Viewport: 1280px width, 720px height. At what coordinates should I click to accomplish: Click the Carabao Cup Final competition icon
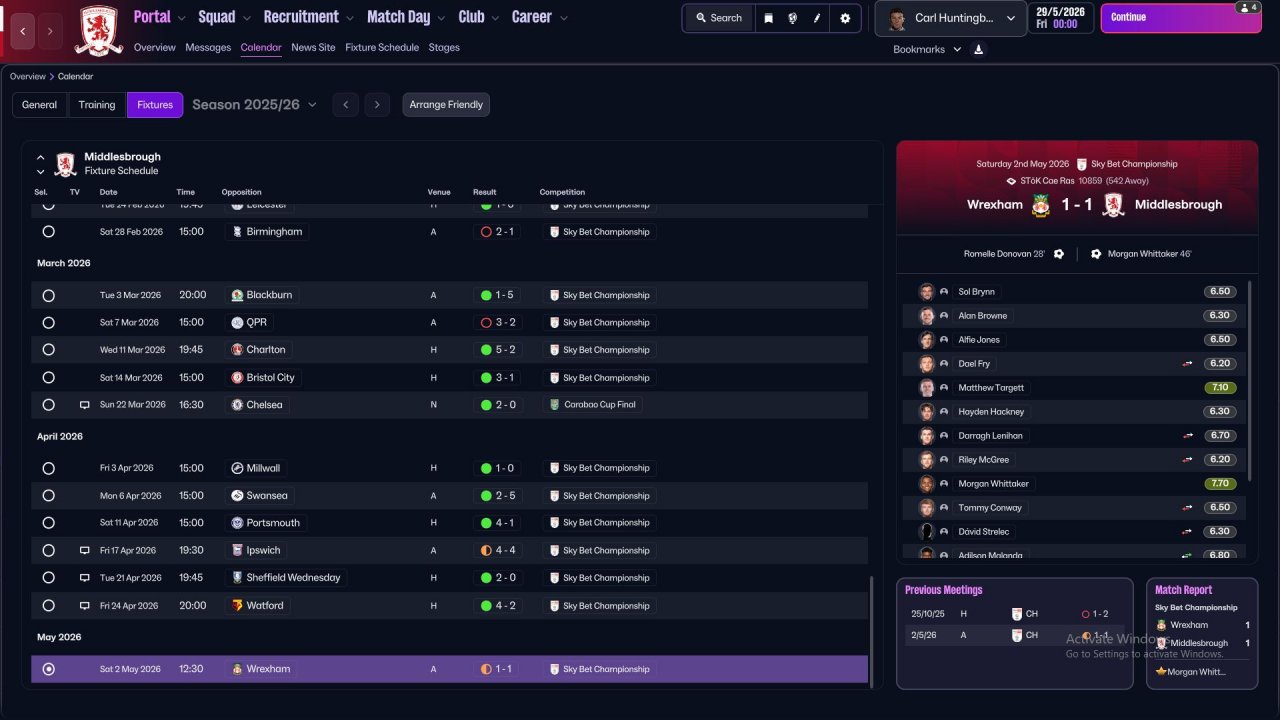tap(554, 405)
